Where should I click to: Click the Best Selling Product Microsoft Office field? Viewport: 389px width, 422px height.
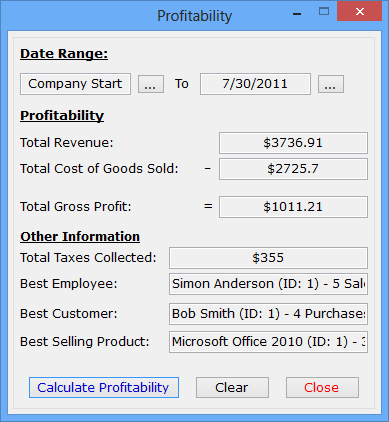coord(268,342)
